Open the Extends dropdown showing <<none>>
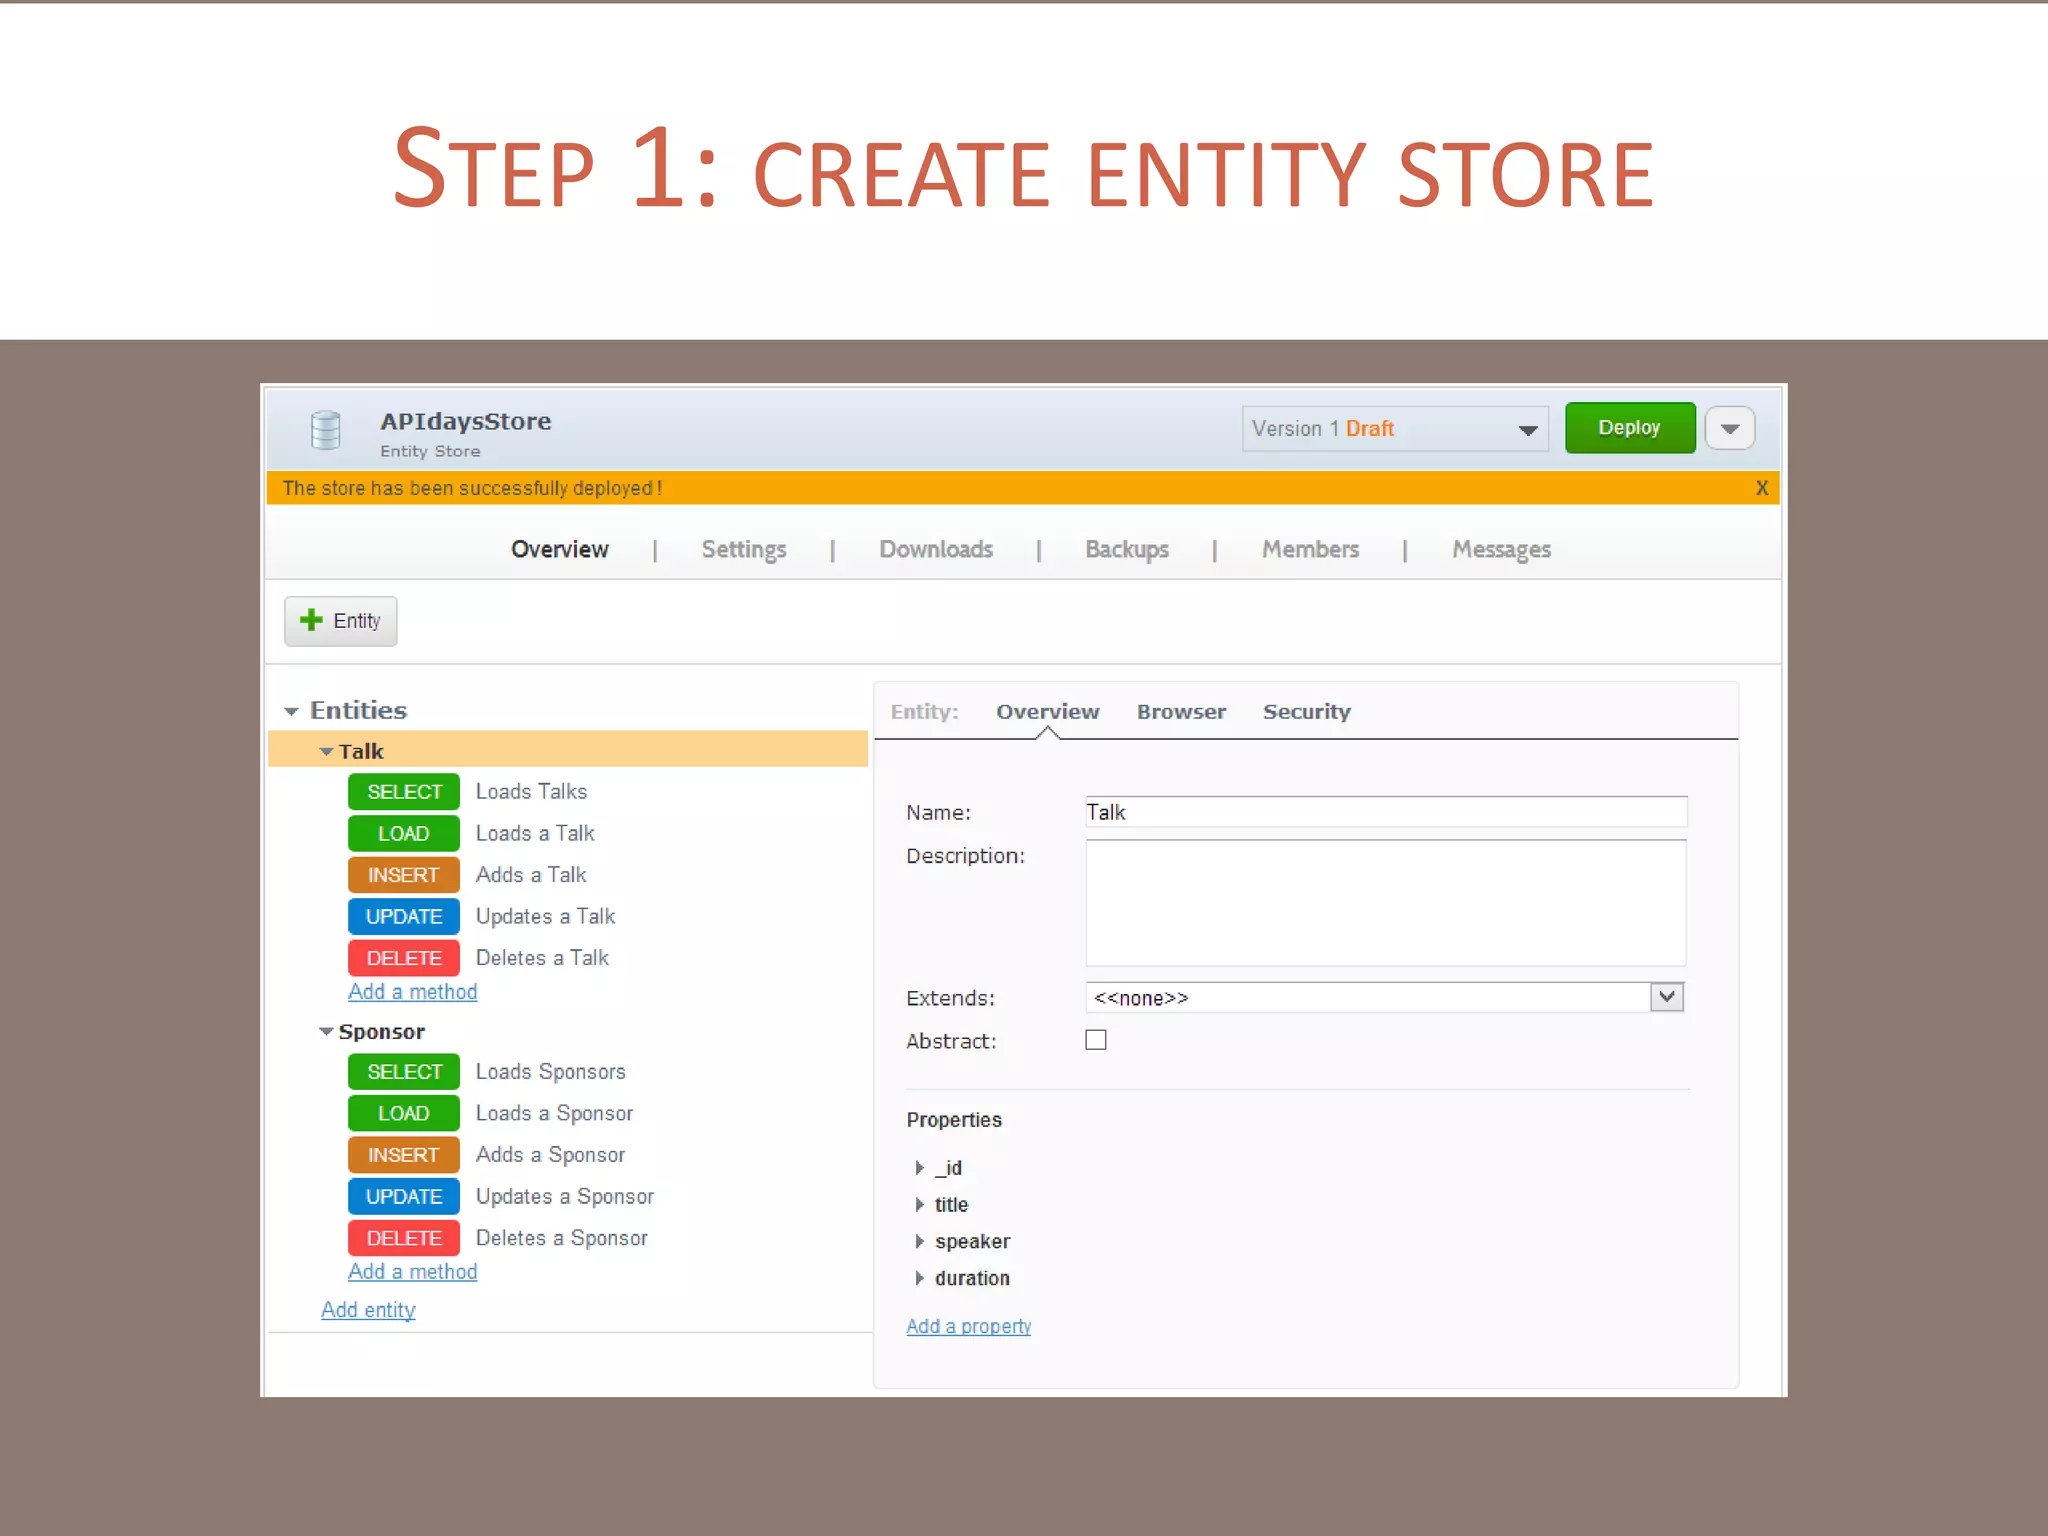 [x=1385, y=997]
